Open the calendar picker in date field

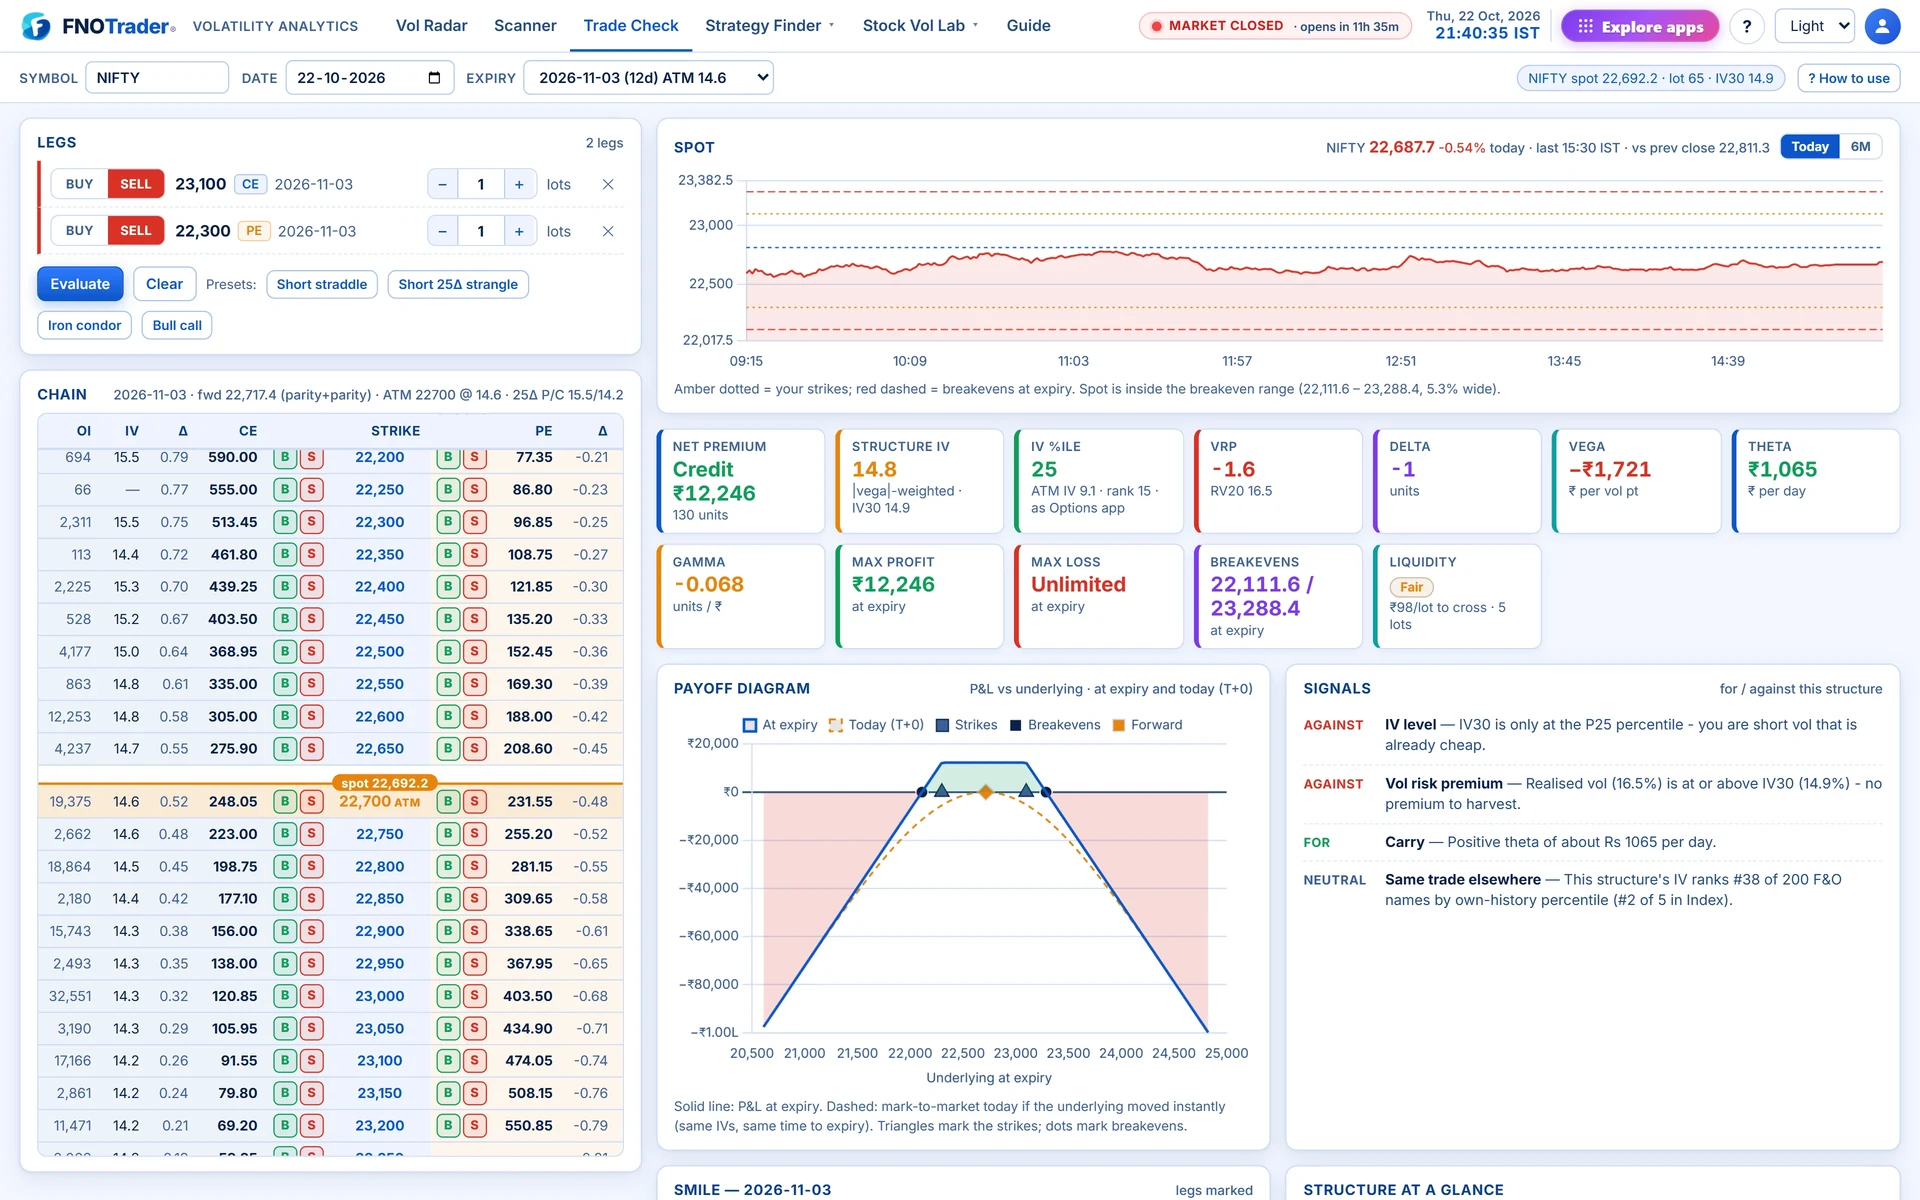pyautogui.click(x=434, y=77)
